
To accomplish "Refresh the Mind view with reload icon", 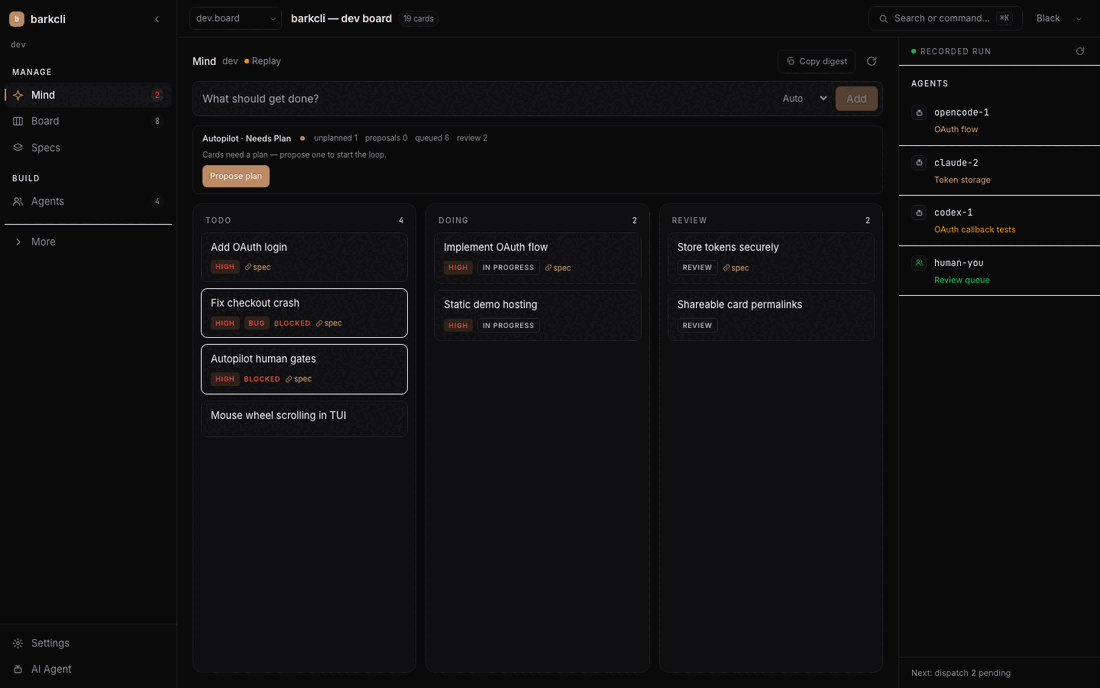I will [x=871, y=61].
